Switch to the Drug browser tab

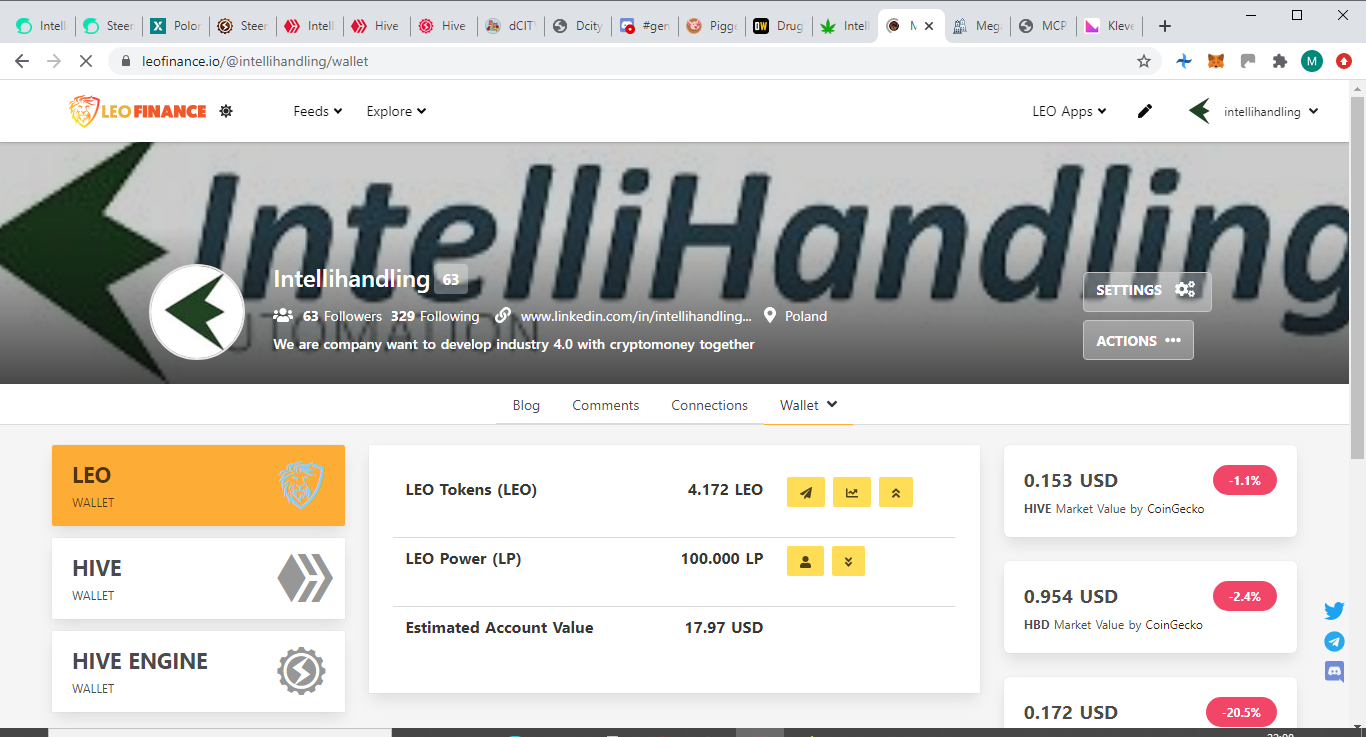(778, 26)
